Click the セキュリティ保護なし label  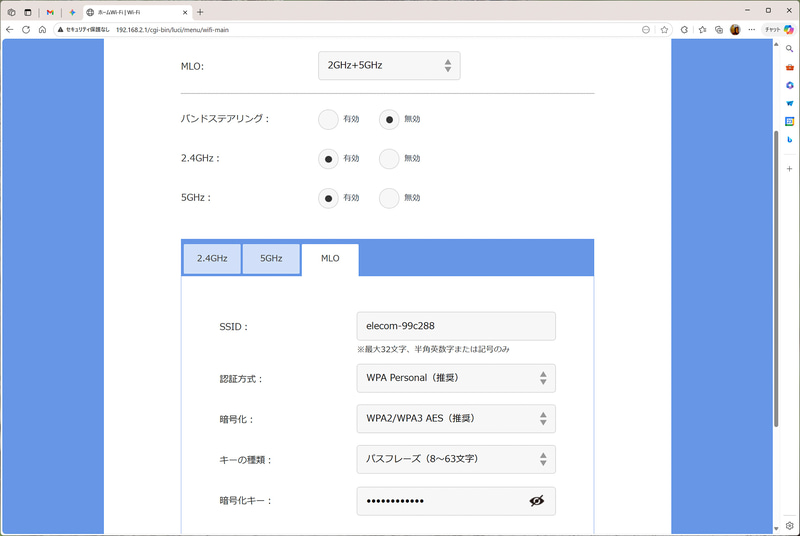click(87, 30)
